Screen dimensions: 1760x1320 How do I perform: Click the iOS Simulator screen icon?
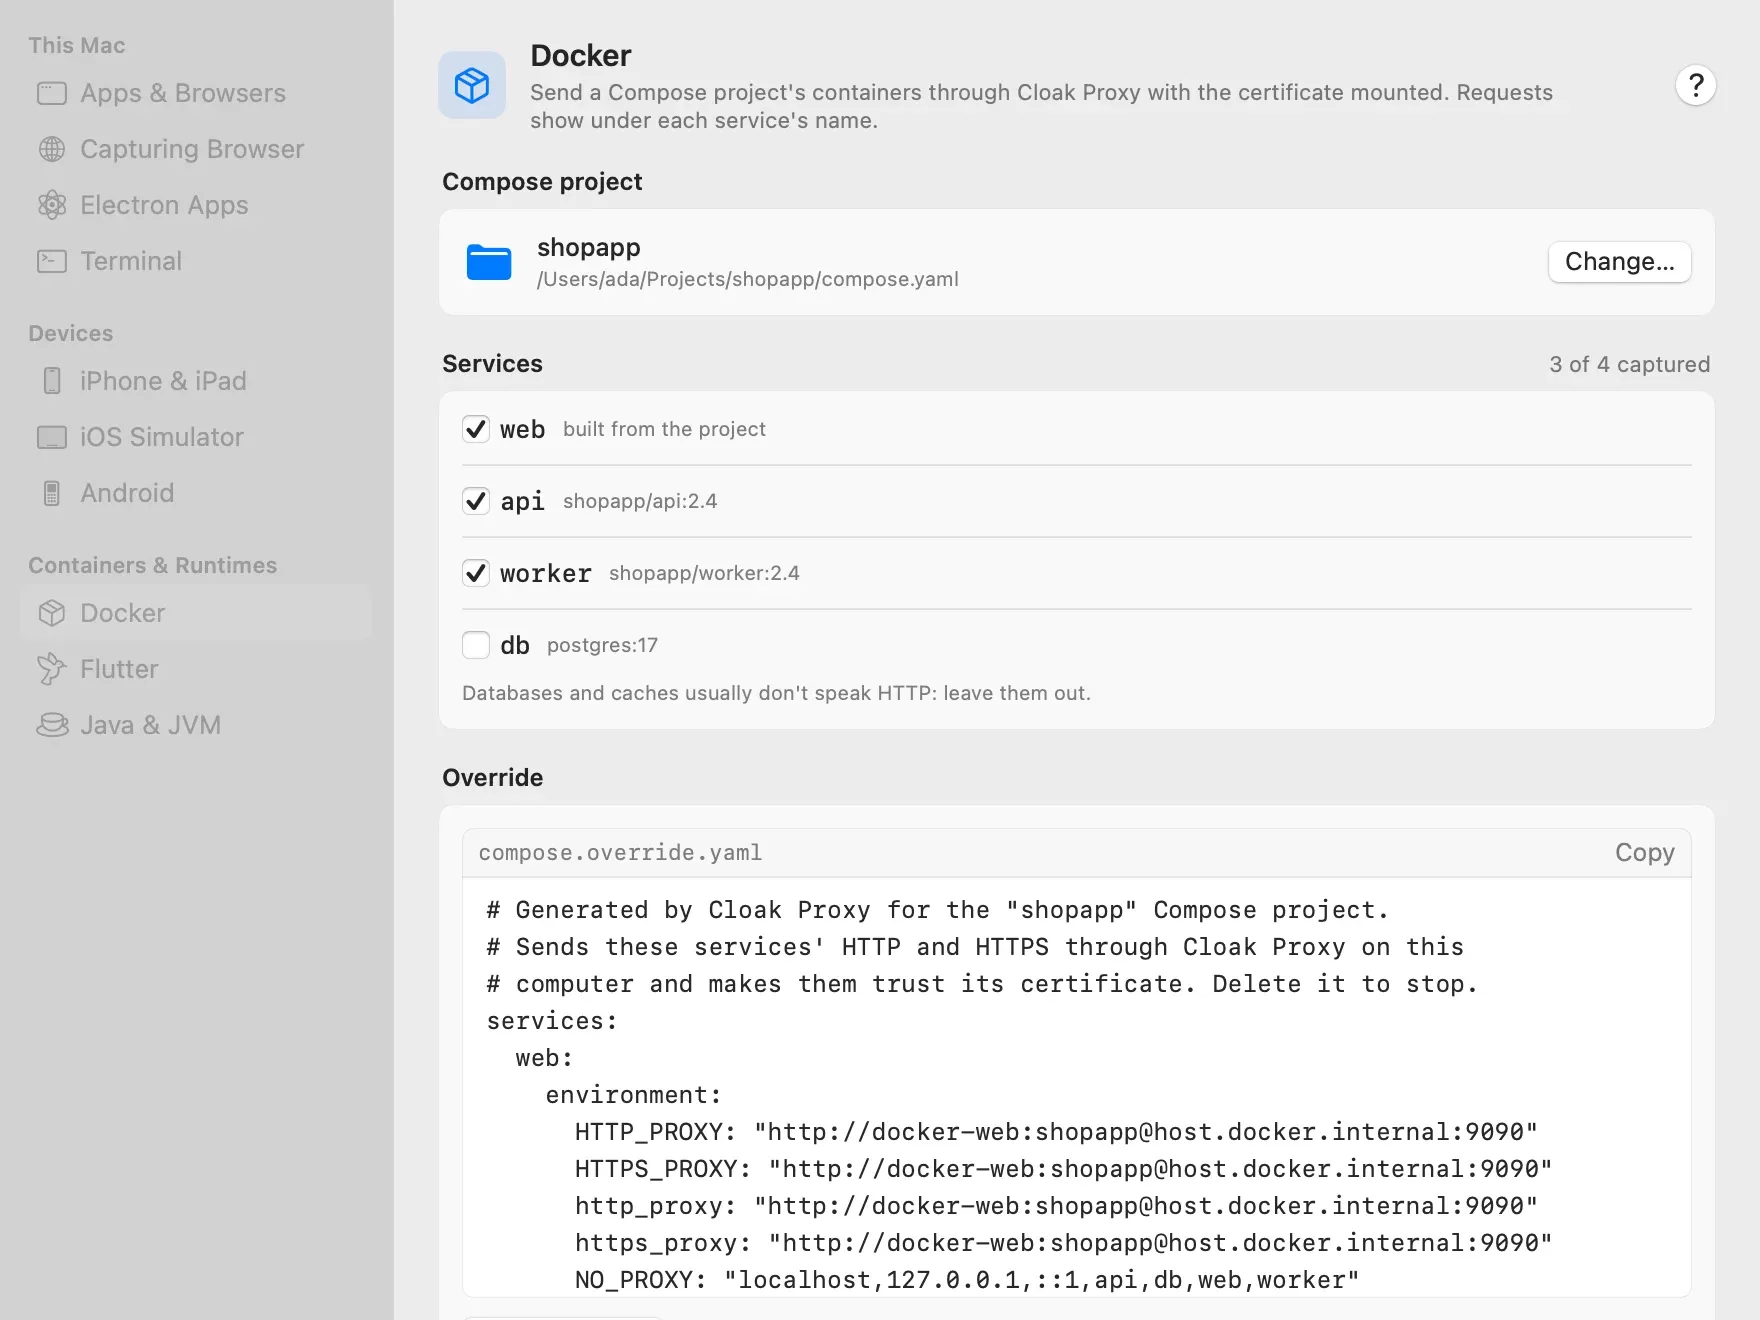[52, 437]
